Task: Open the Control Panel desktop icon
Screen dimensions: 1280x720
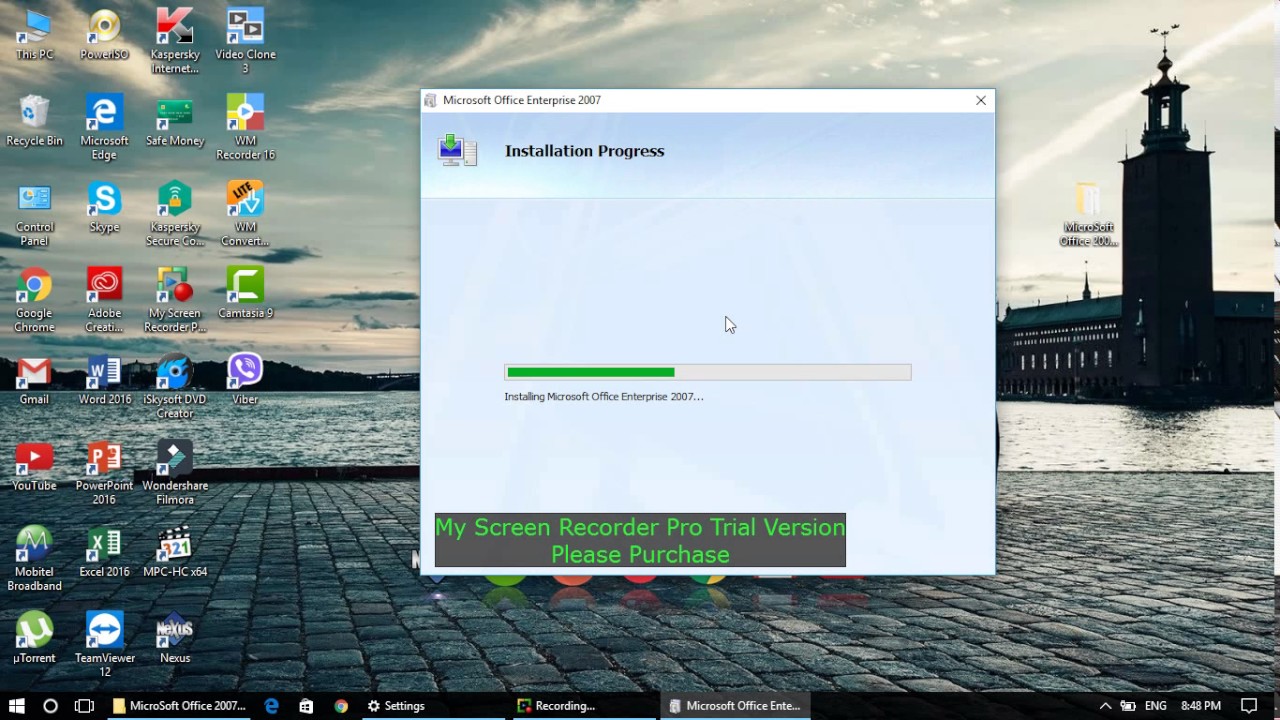Action: tap(34, 214)
